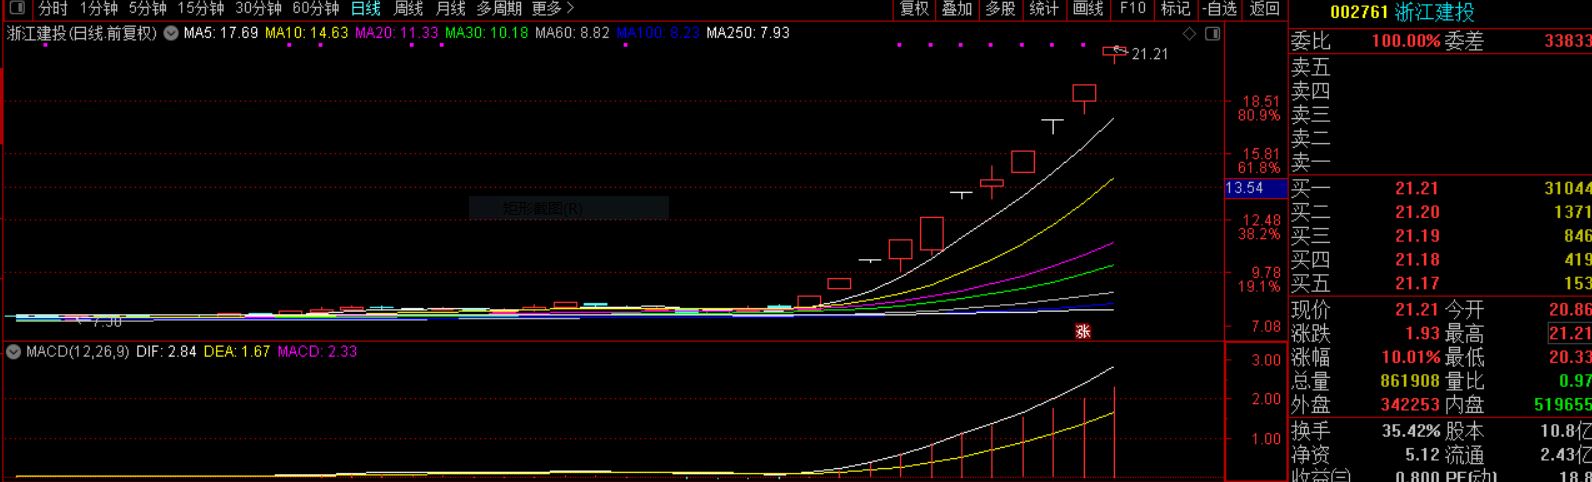
Task: Click the latest candlestick at 21.21
Action: [1114, 53]
